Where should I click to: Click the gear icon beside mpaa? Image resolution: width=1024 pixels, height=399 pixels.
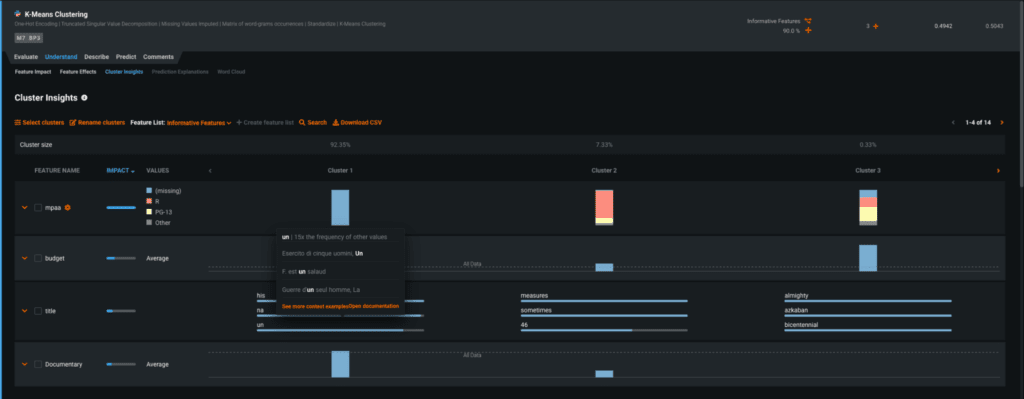point(67,208)
